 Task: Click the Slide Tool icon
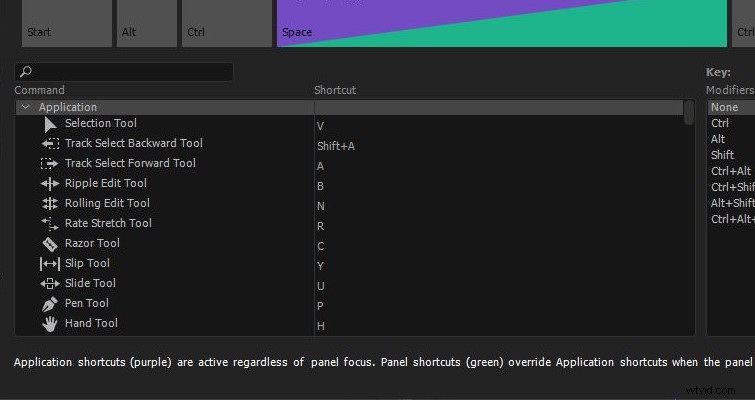click(x=50, y=284)
